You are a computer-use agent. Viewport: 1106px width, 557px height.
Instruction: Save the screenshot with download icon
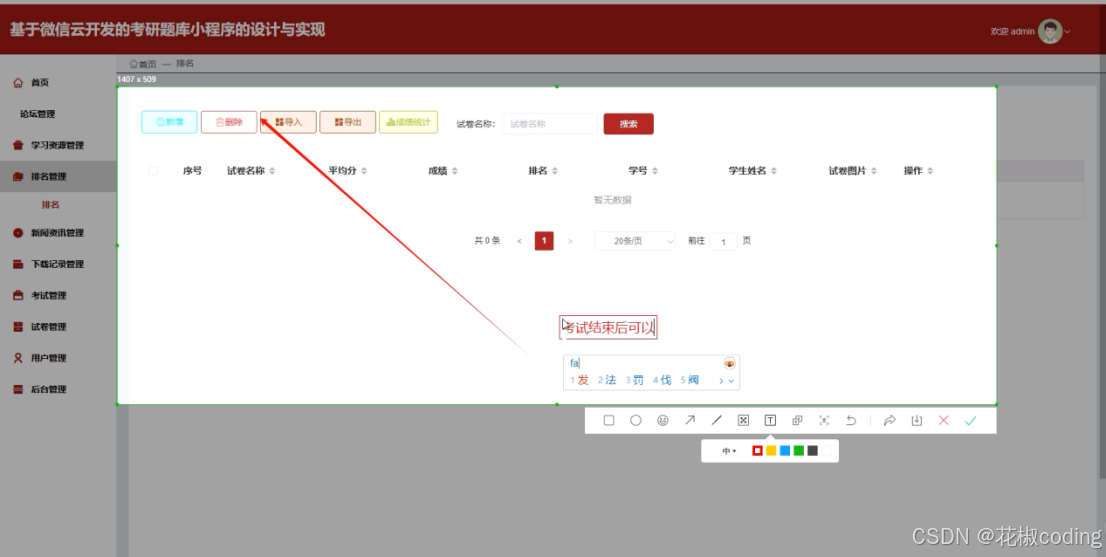(x=916, y=420)
